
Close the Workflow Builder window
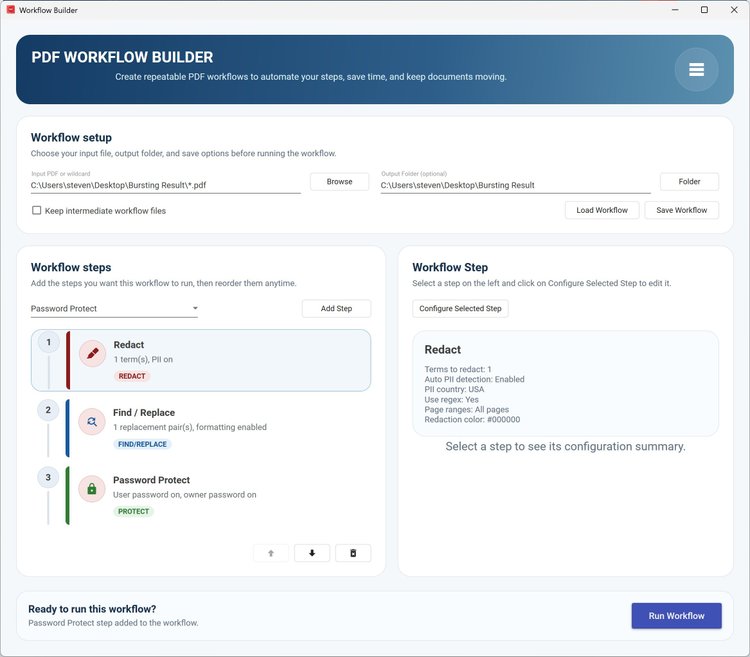coord(734,10)
